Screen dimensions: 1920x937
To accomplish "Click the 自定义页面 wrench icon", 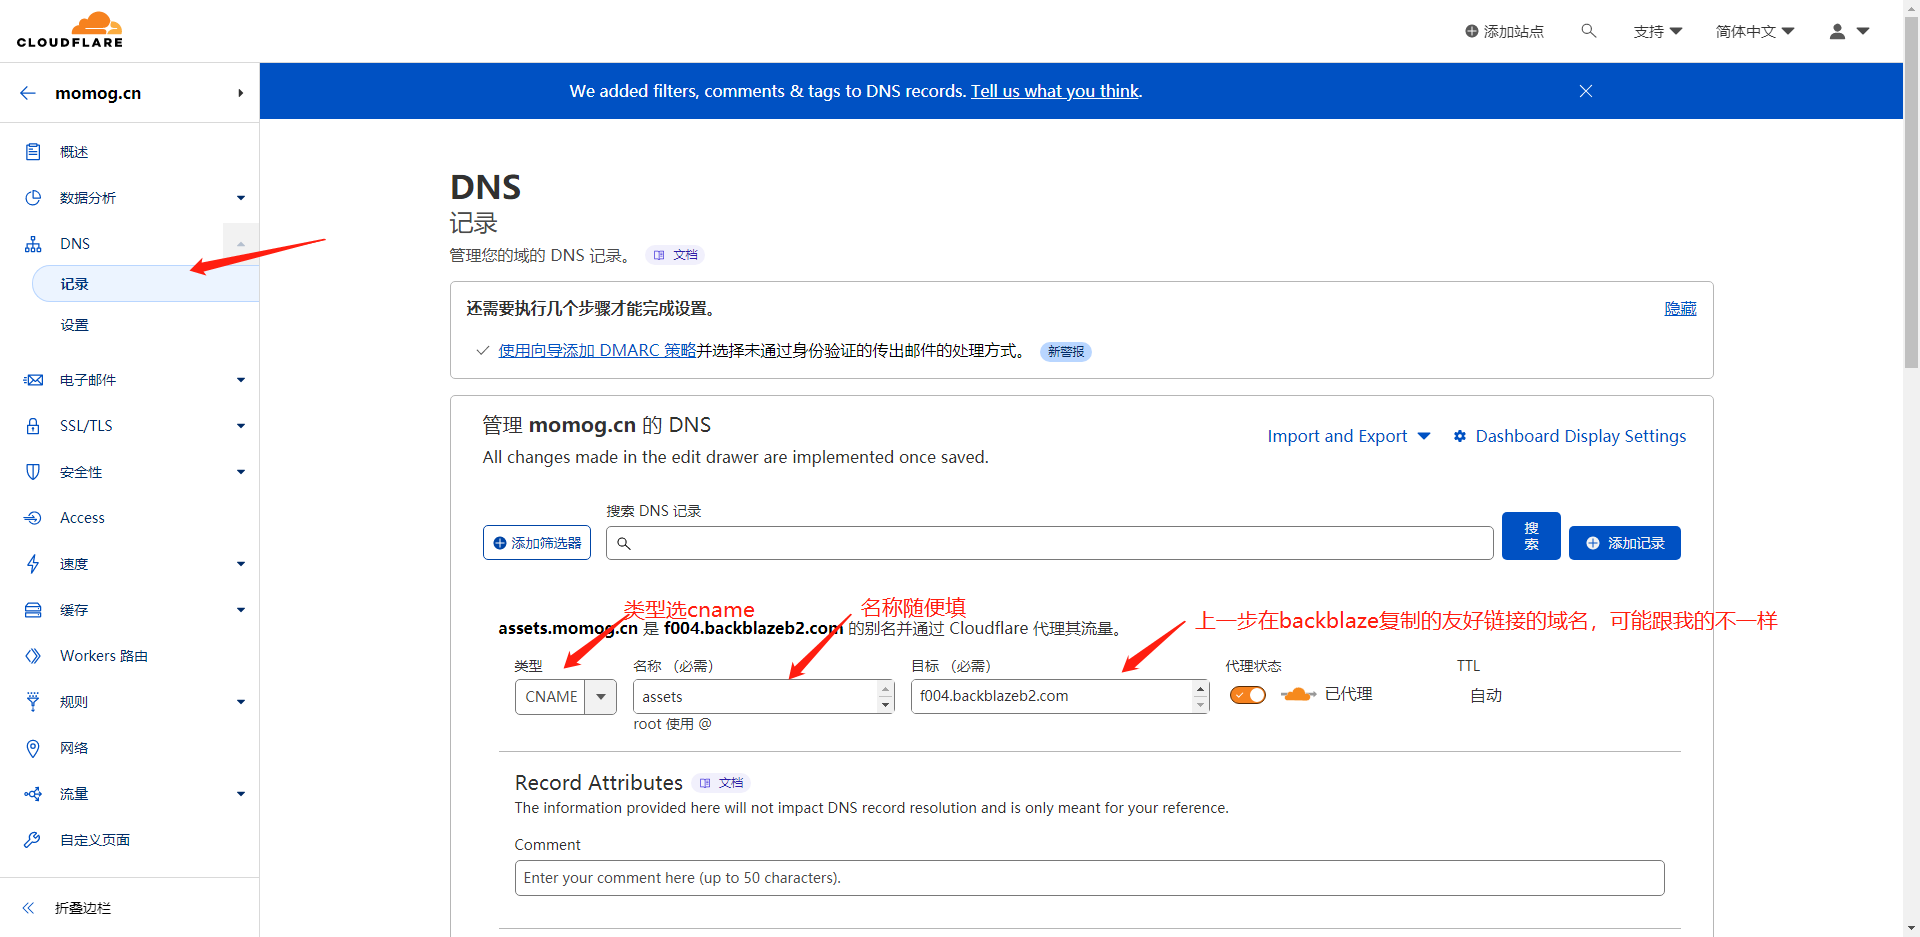I will tap(33, 840).
